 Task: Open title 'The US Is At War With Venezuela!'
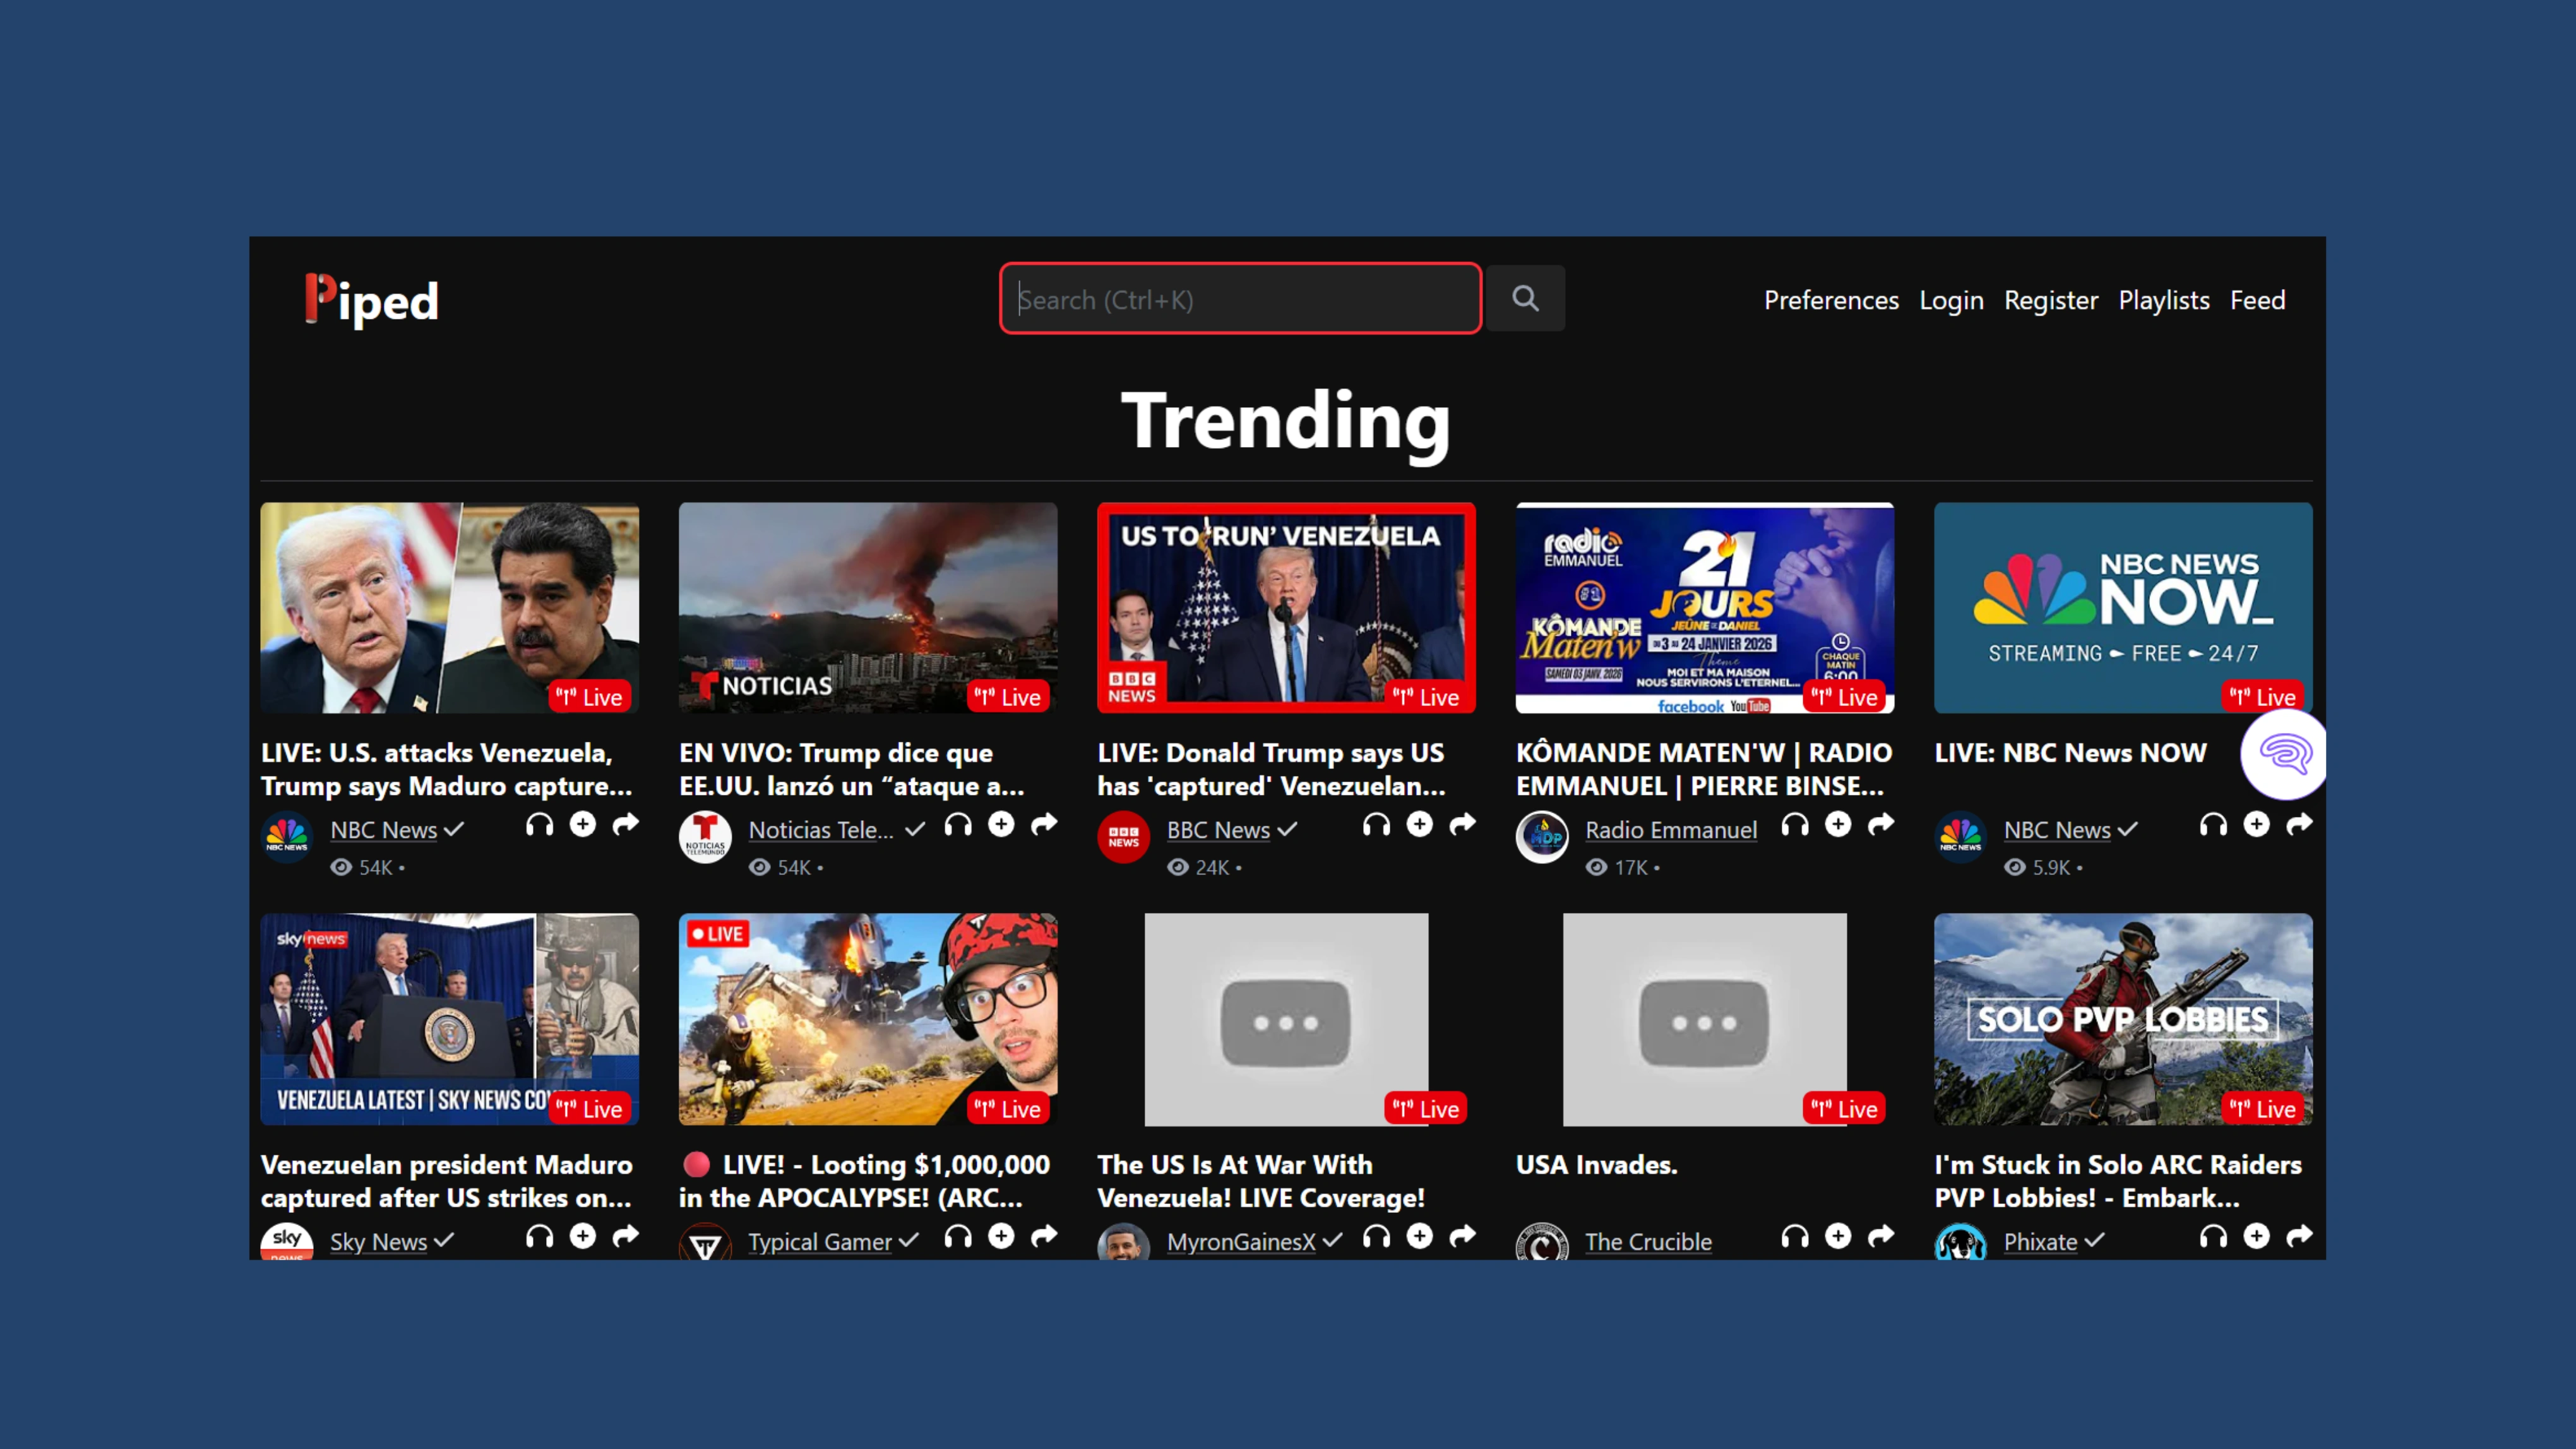click(1260, 1181)
